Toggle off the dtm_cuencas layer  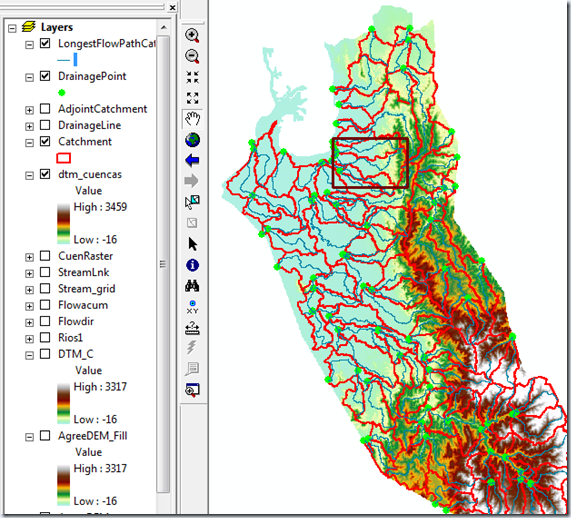point(45,174)
